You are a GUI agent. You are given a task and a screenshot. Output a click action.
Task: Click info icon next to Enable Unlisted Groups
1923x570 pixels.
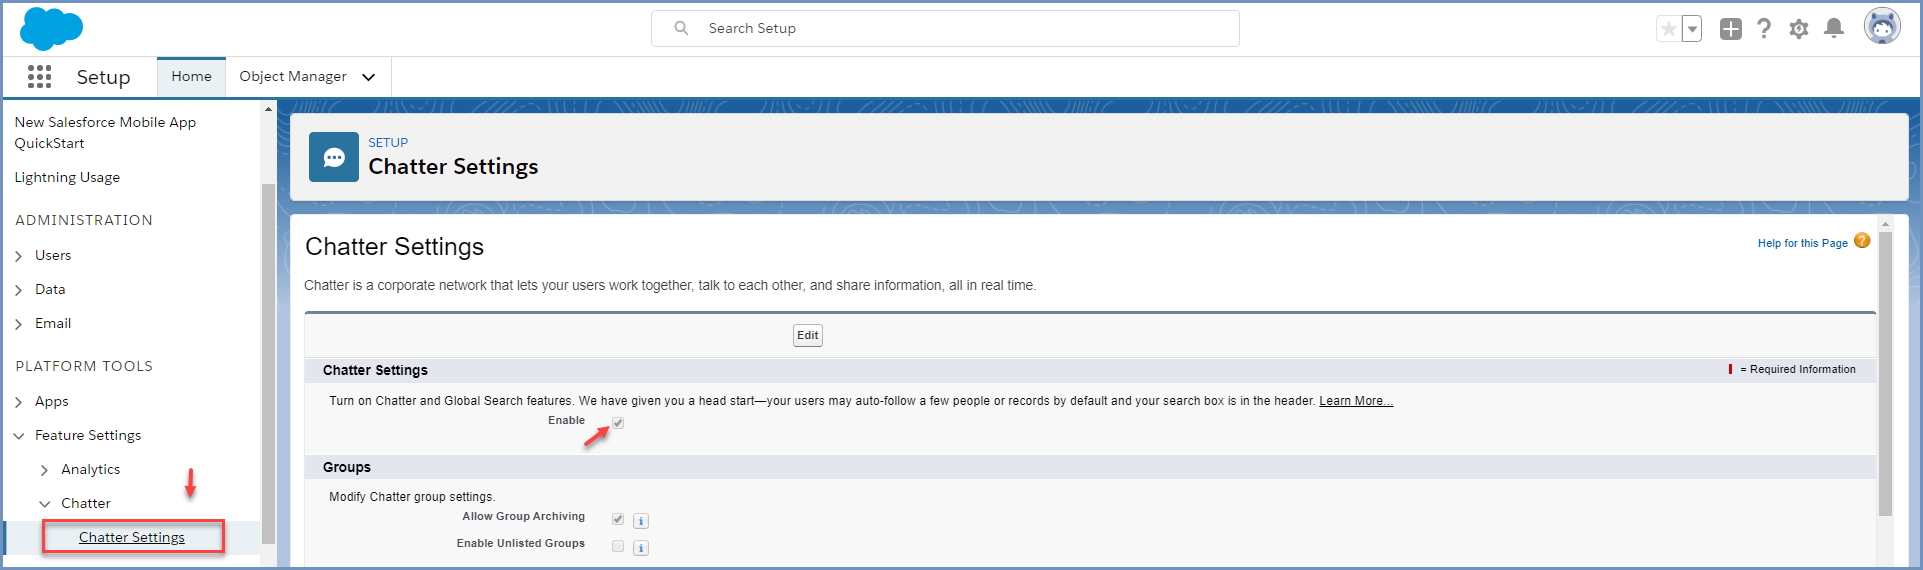[641, 548]
